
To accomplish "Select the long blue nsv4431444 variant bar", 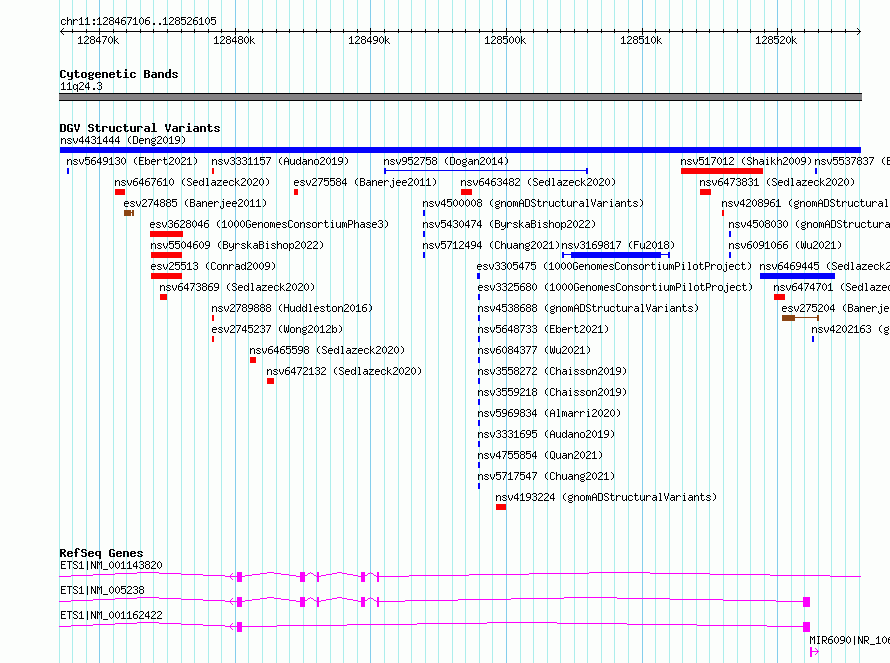I will click(460, 150).
